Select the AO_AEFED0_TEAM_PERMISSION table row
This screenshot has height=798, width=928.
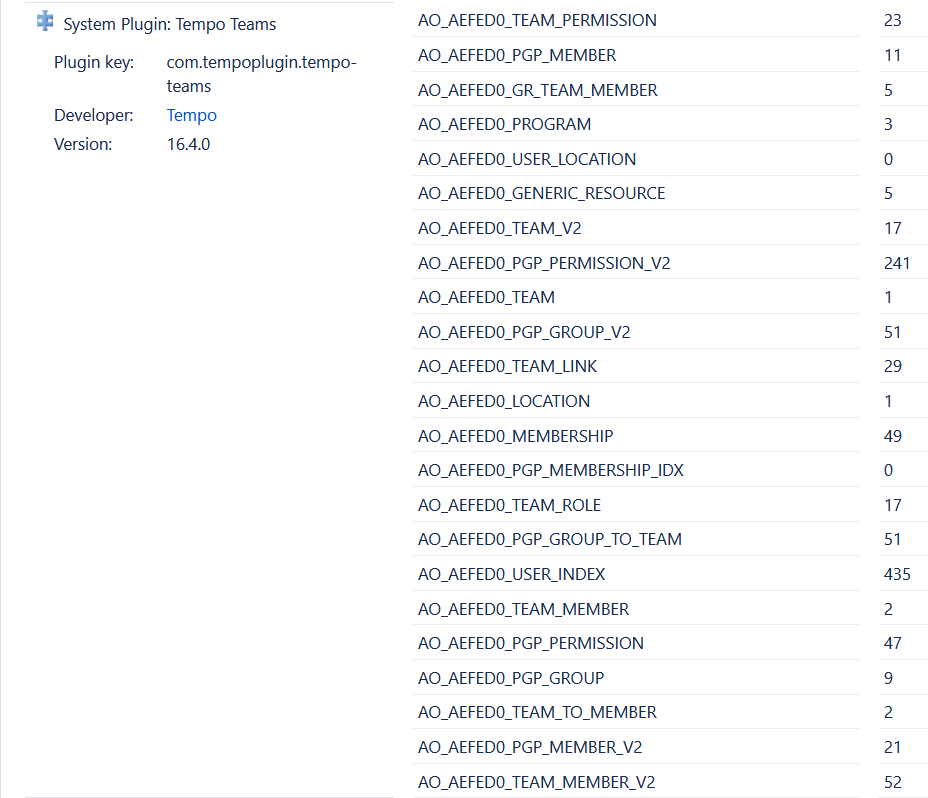click(x=537, y=20)
